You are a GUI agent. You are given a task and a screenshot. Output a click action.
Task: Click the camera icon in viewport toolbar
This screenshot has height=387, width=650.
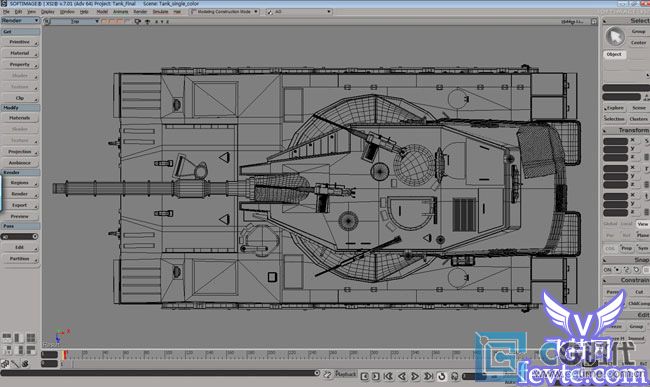click(138, 21)
